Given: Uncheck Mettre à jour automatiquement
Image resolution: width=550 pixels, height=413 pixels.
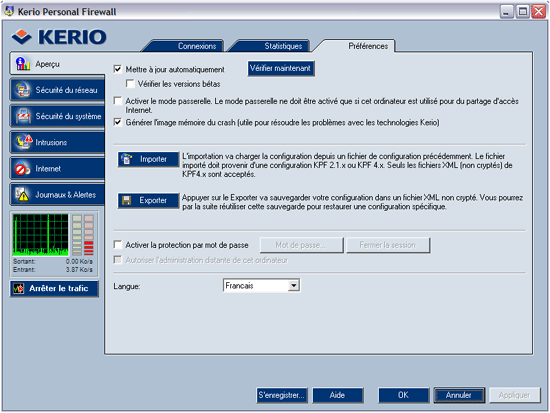Looking at the screenshot, I should (118, 69).
